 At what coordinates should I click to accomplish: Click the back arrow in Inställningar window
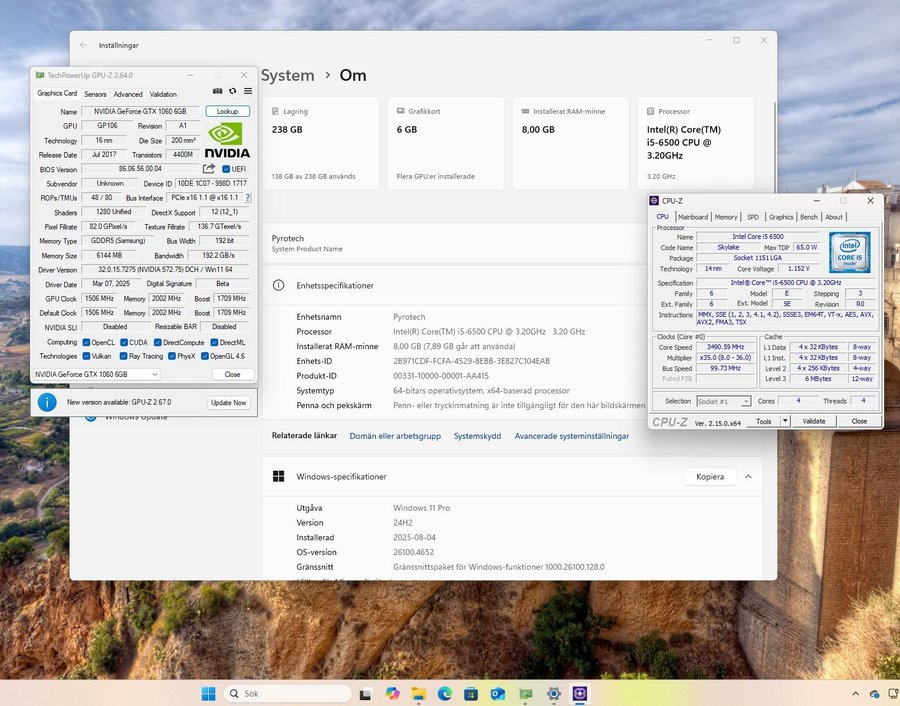pyautogui.click(x=84, y=45)
